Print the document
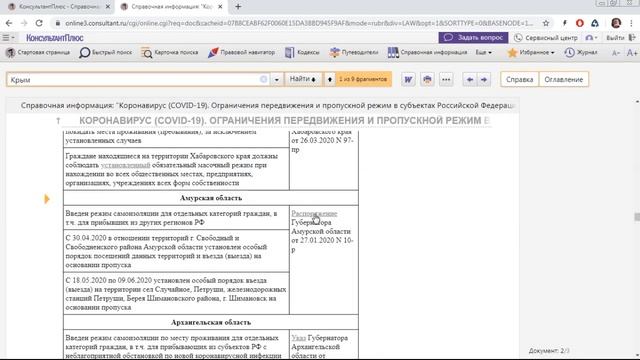This screenshot has height=360, width=640. click(x=427, y=80)
